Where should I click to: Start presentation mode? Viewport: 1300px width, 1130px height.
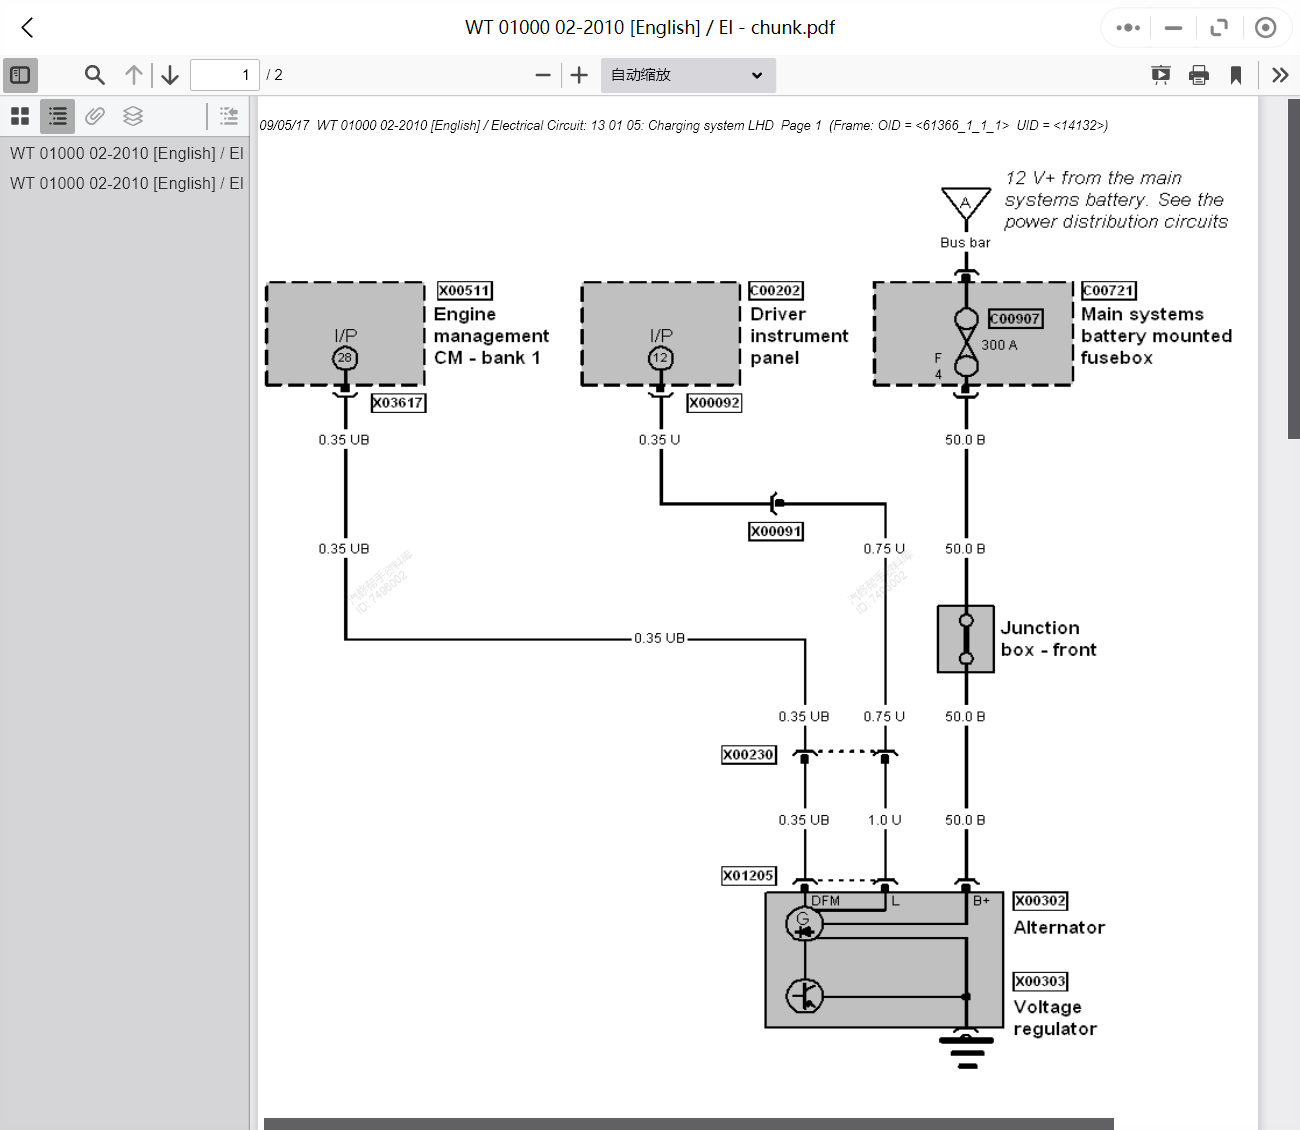tap(1161, 75)
